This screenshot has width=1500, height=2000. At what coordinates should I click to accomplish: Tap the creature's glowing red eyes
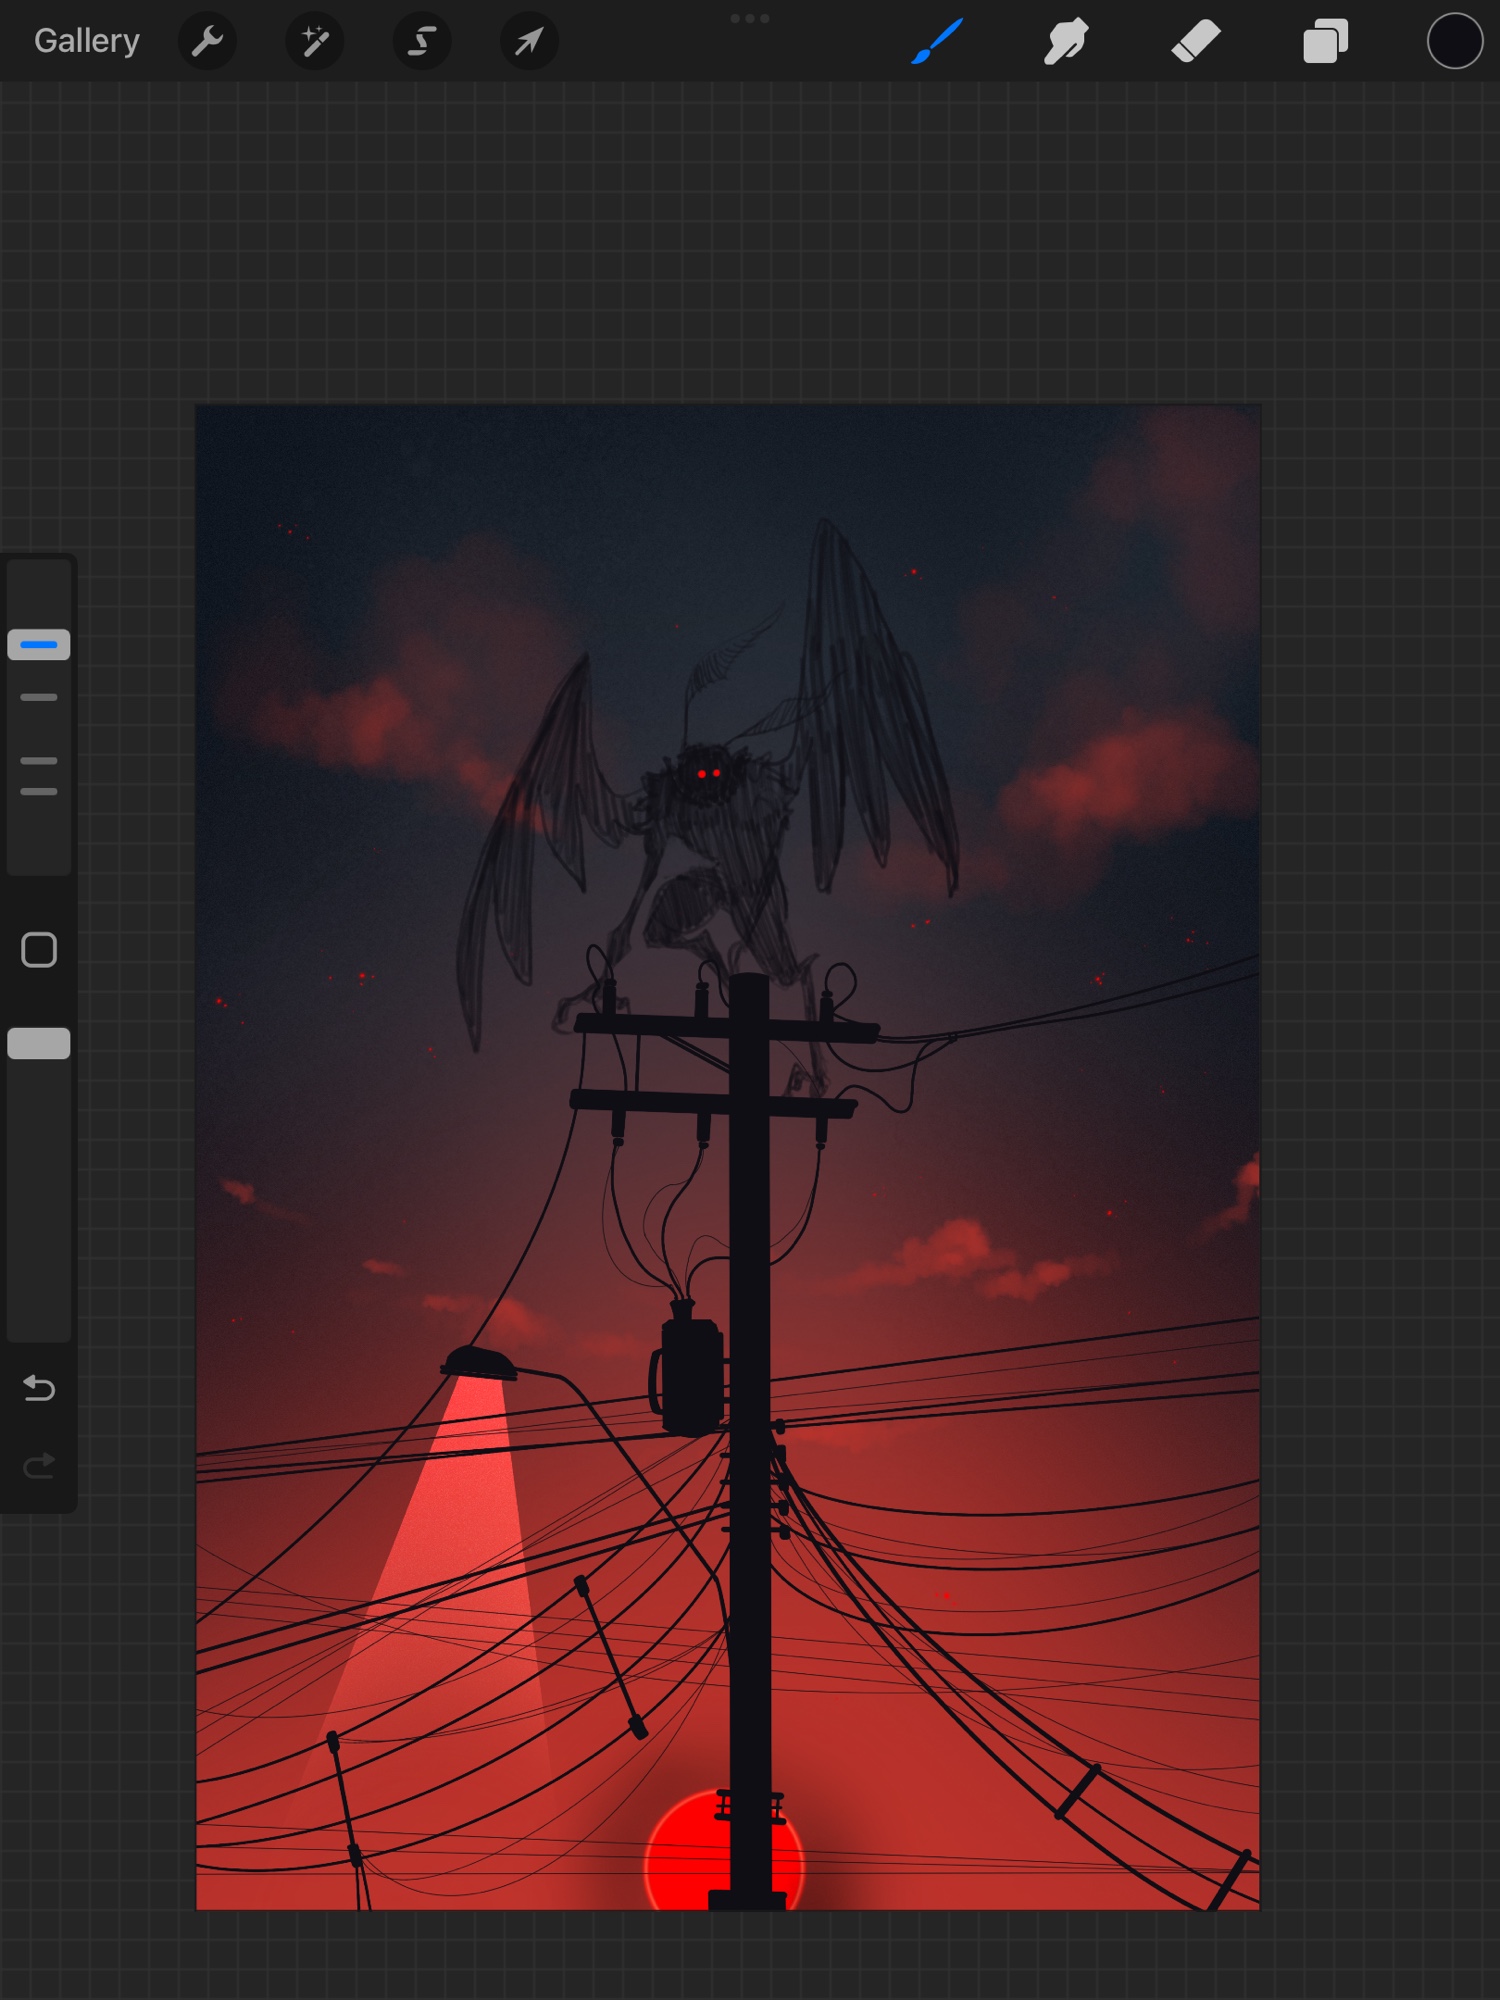click(708, 773)
